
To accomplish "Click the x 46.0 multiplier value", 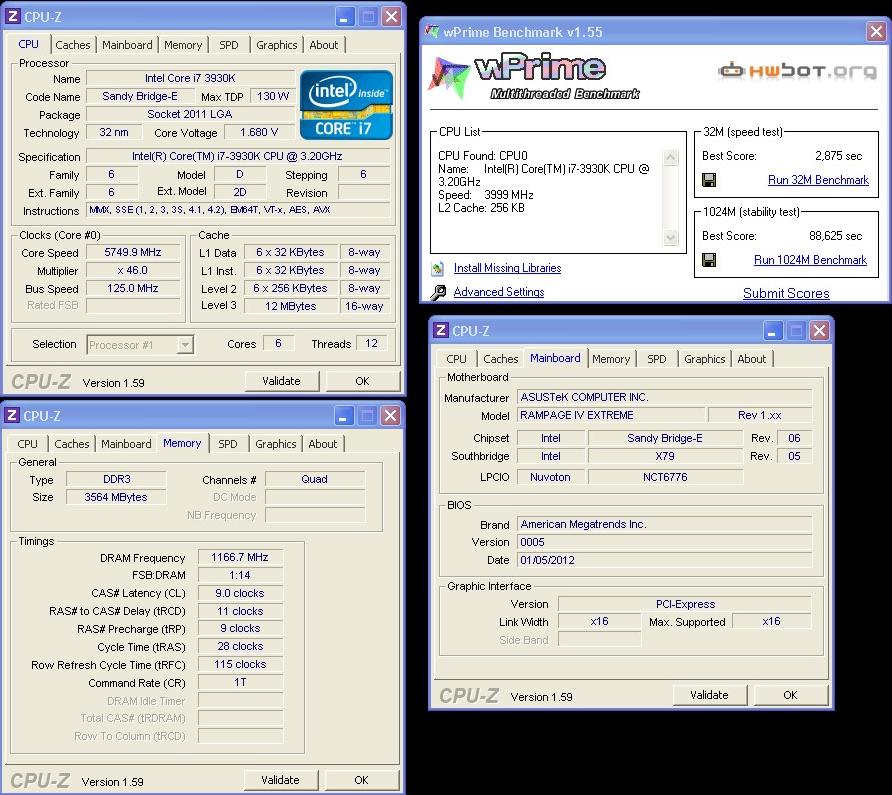I will coord(133,270).
